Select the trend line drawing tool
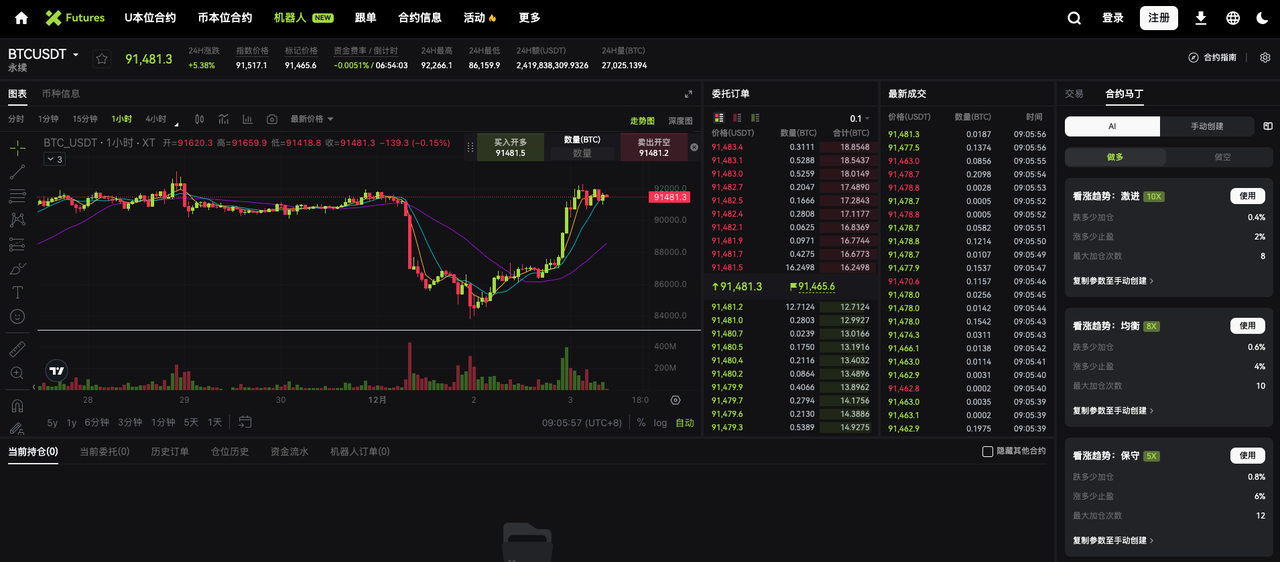Viewport: 1280px width, 562px height. click(17, 172)
